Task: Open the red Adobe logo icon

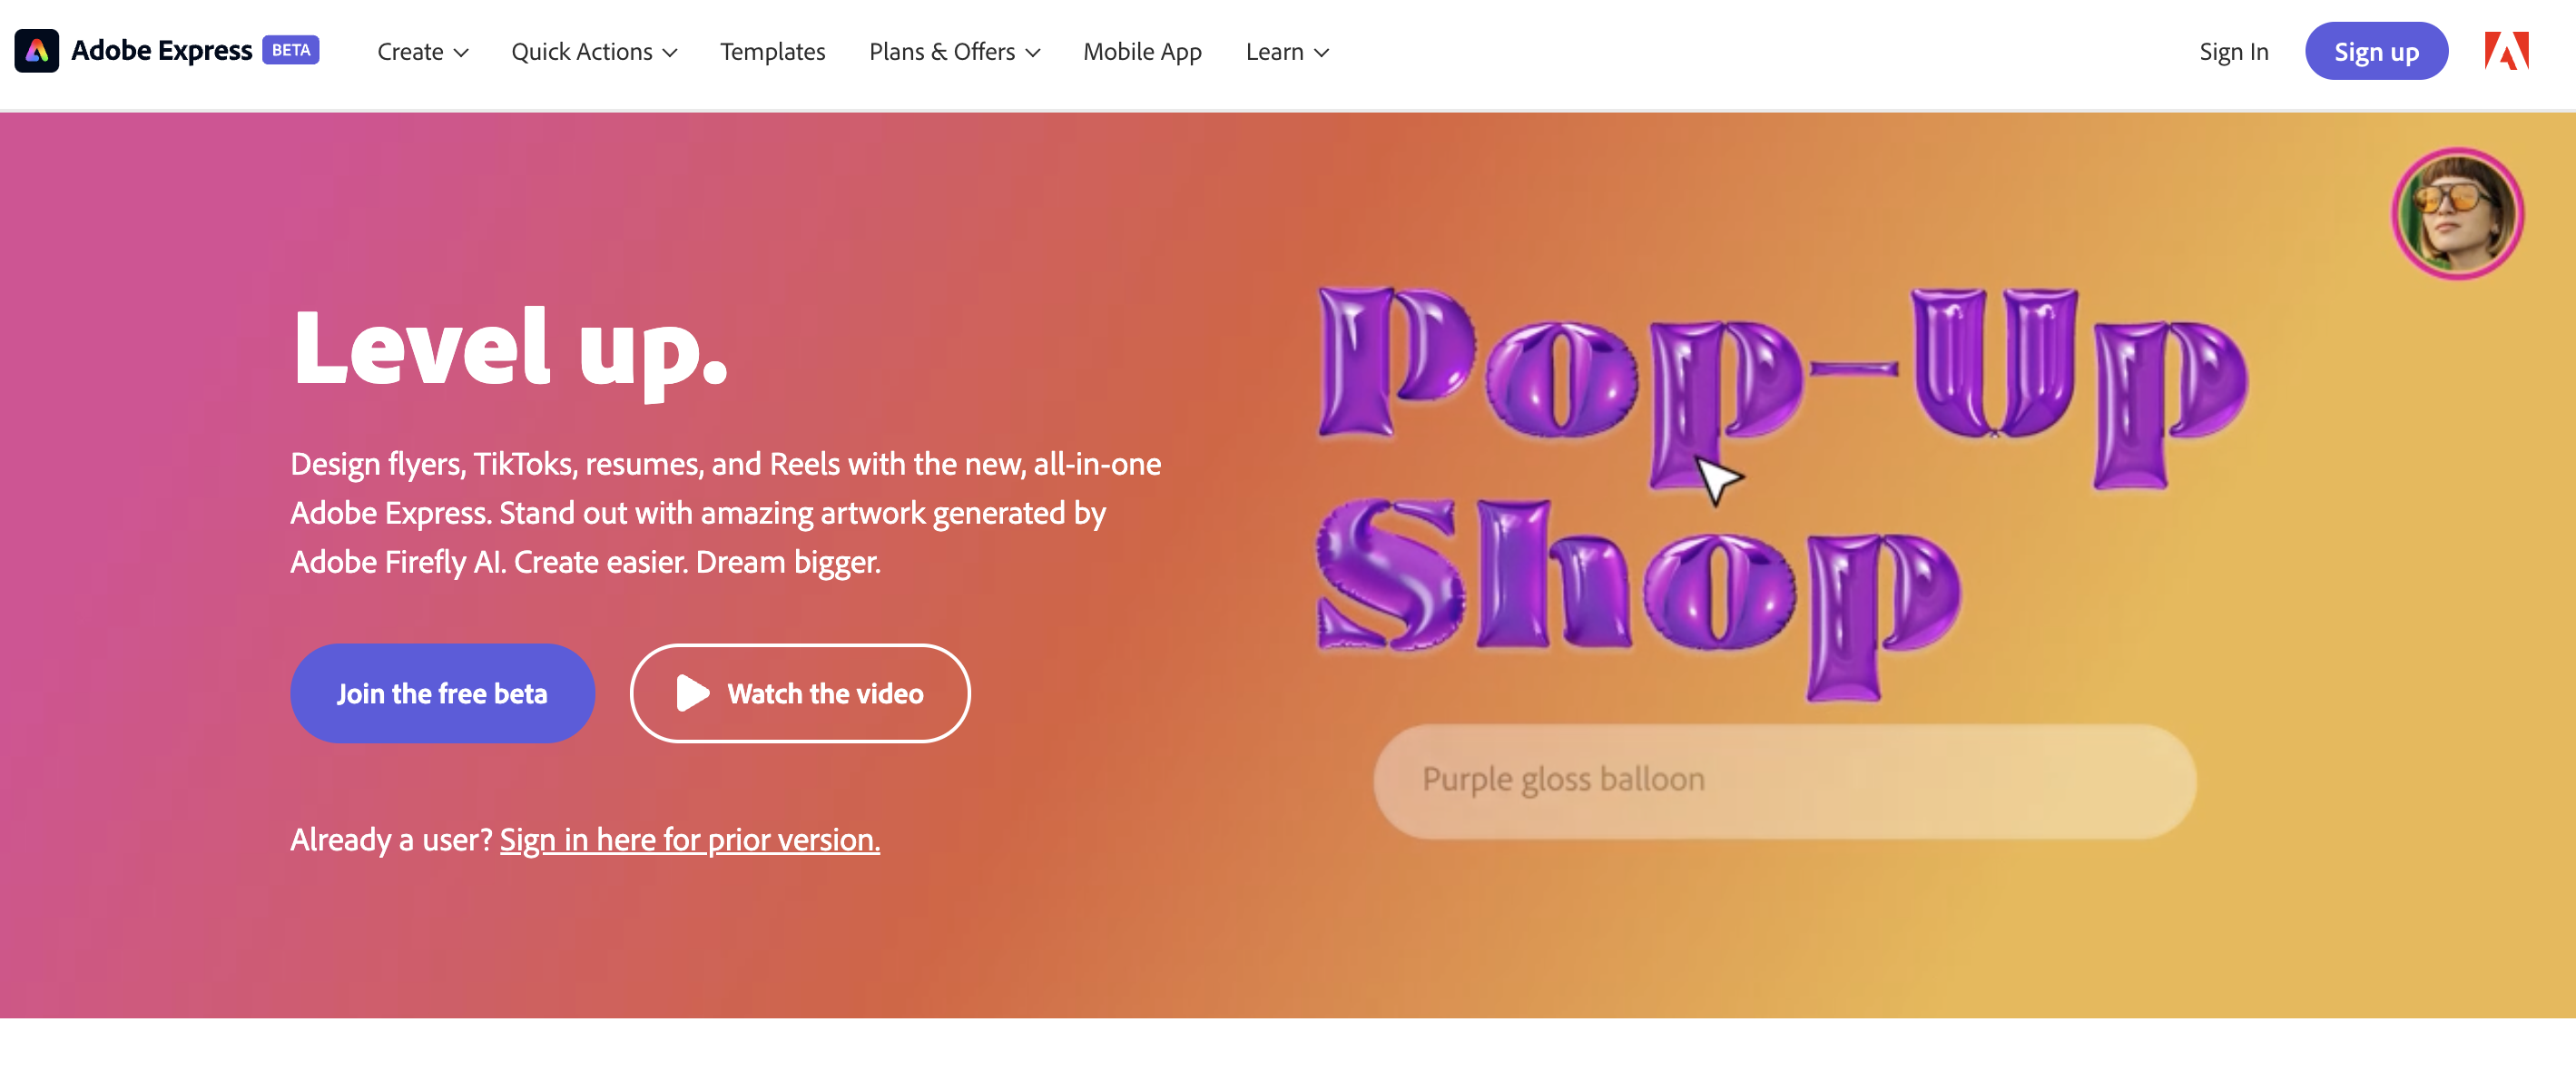Action: click(x=2506, y=51)
